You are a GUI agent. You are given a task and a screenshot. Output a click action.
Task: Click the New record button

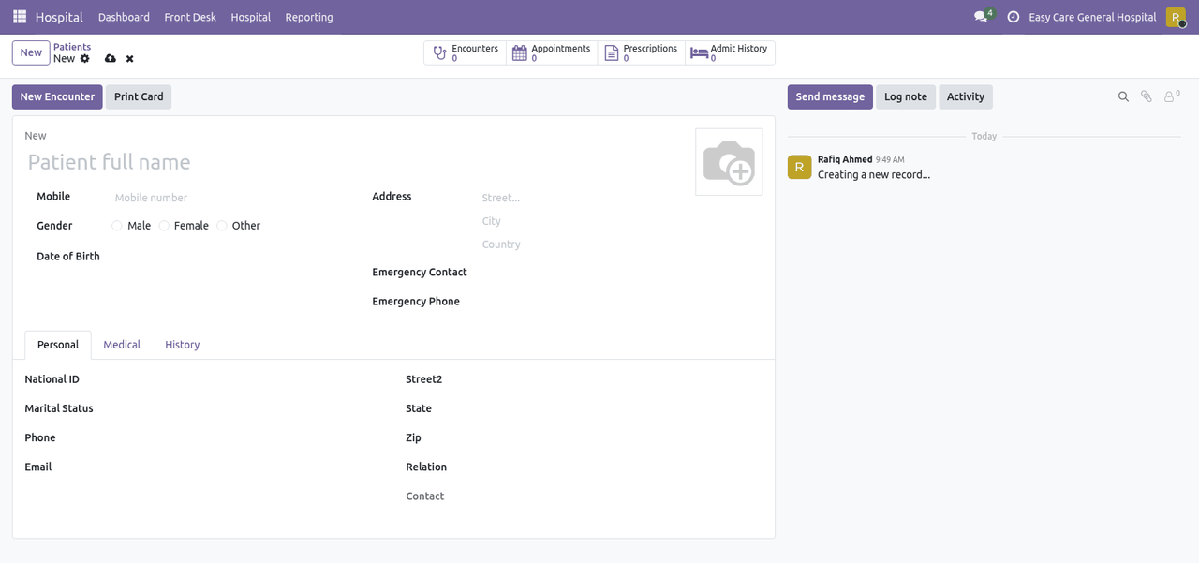tap(31, 53)
